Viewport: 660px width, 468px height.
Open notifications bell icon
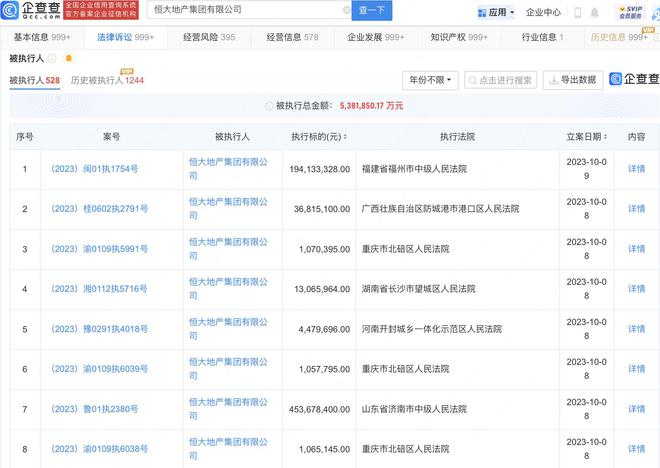click(594, 13)
